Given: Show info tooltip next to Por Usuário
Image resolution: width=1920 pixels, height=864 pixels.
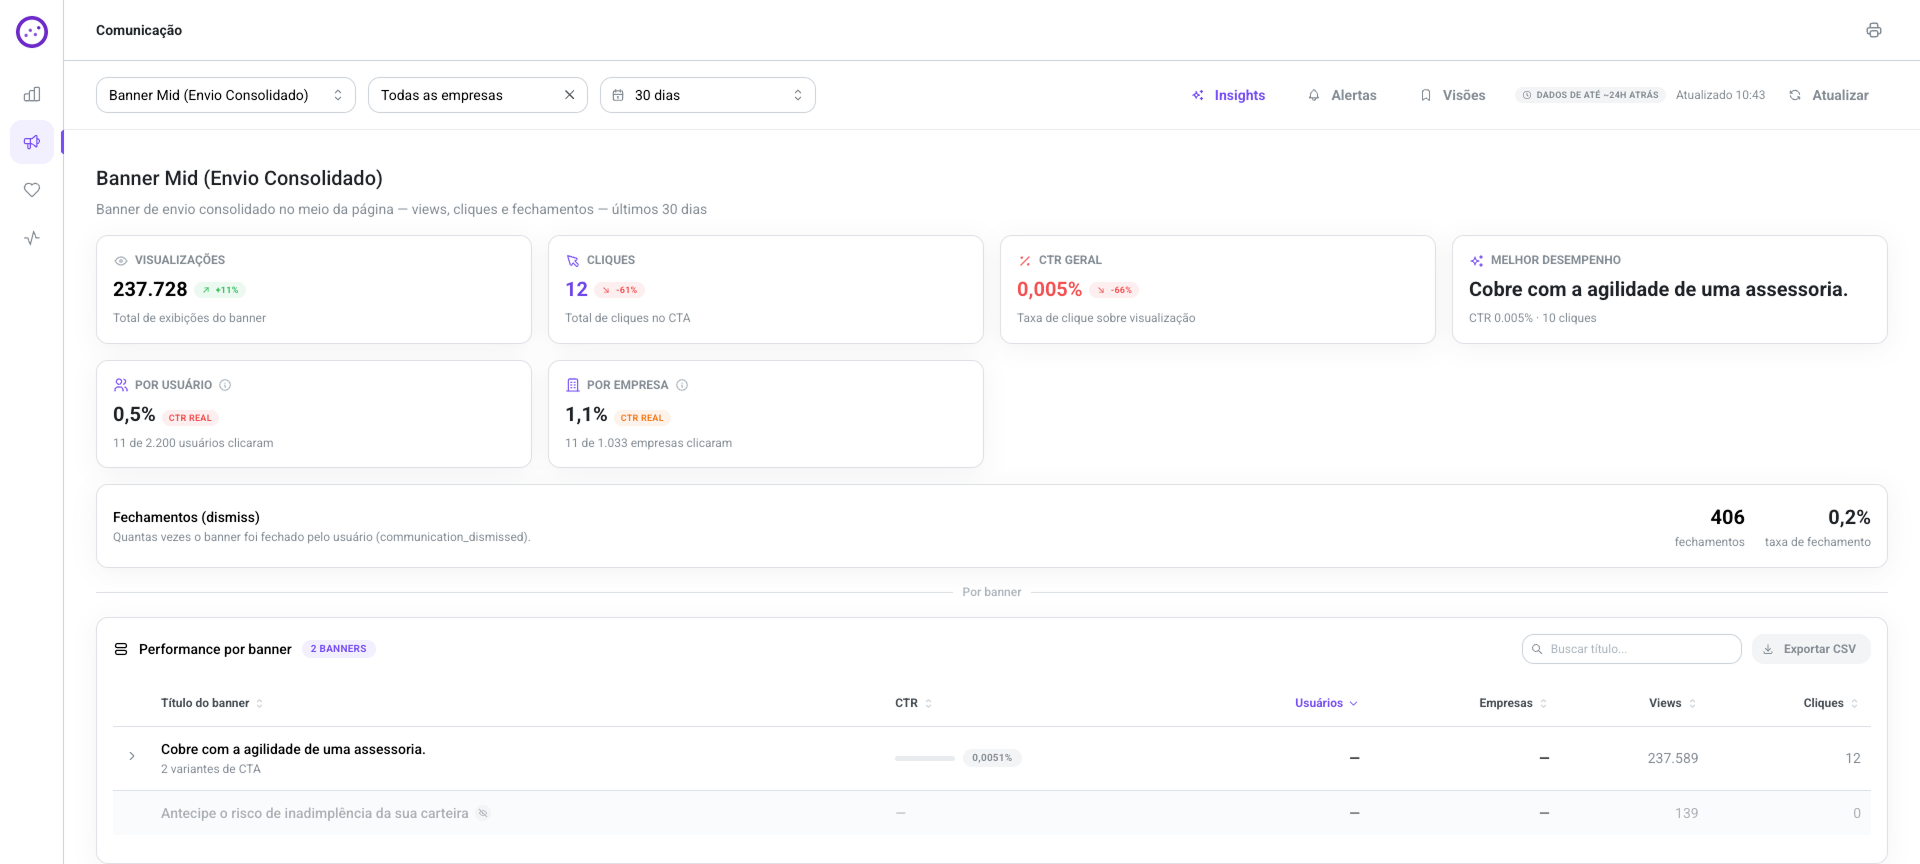Looking at the screenshot, I should click(225, 385).
